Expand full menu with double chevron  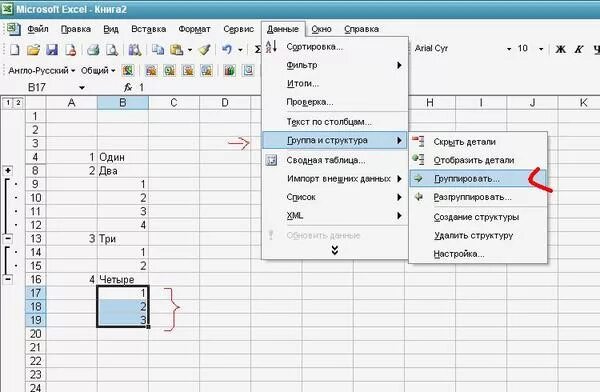coord(335,250)
